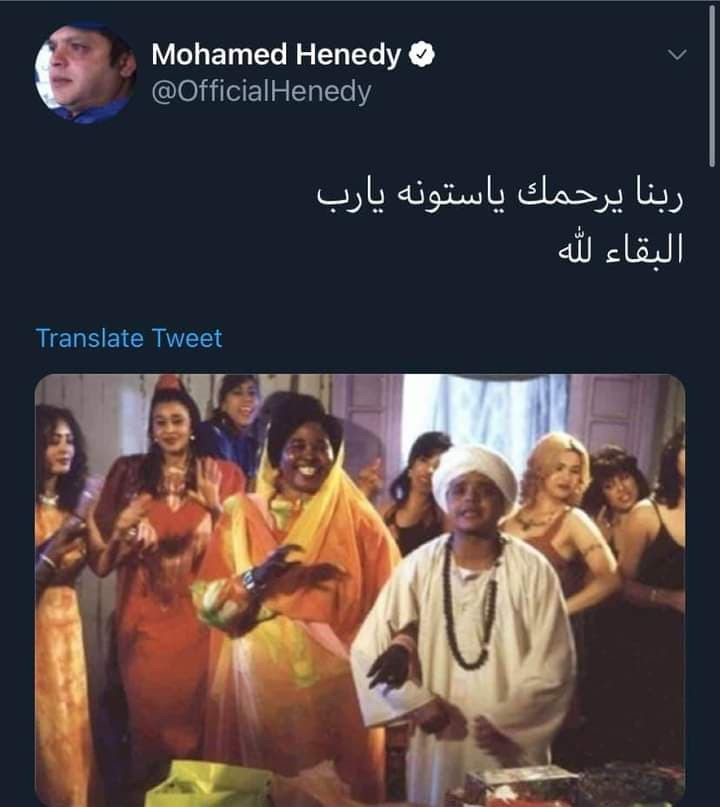Click the blue verified badge icon
This screenshot has width=720, height=807.
click(x=422, y=55)
